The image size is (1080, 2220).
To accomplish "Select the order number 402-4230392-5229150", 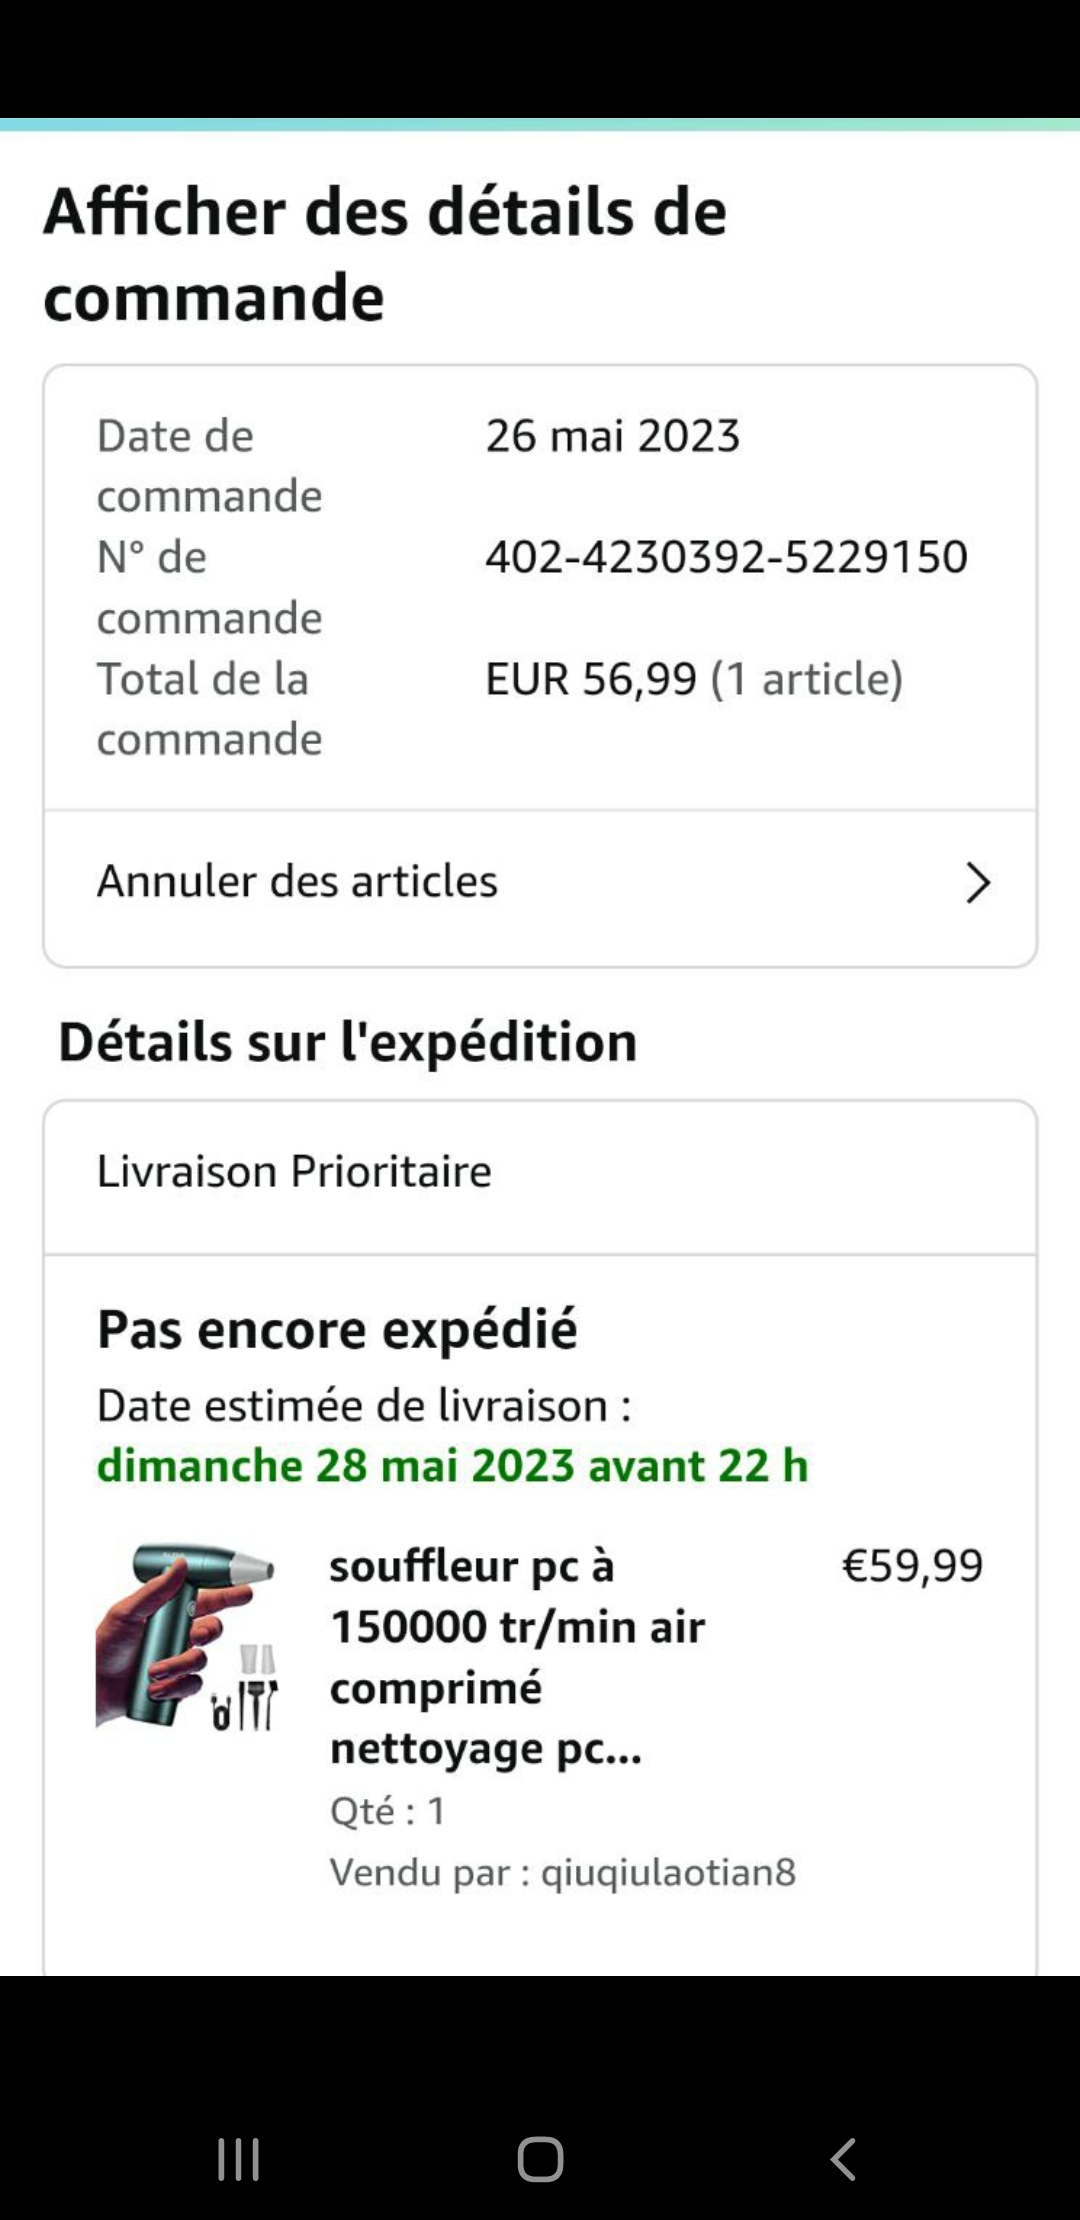I will [726, 557].
